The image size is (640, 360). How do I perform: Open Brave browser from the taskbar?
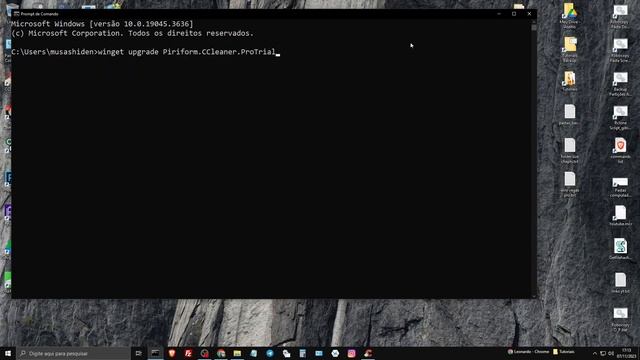pos(172,353)
